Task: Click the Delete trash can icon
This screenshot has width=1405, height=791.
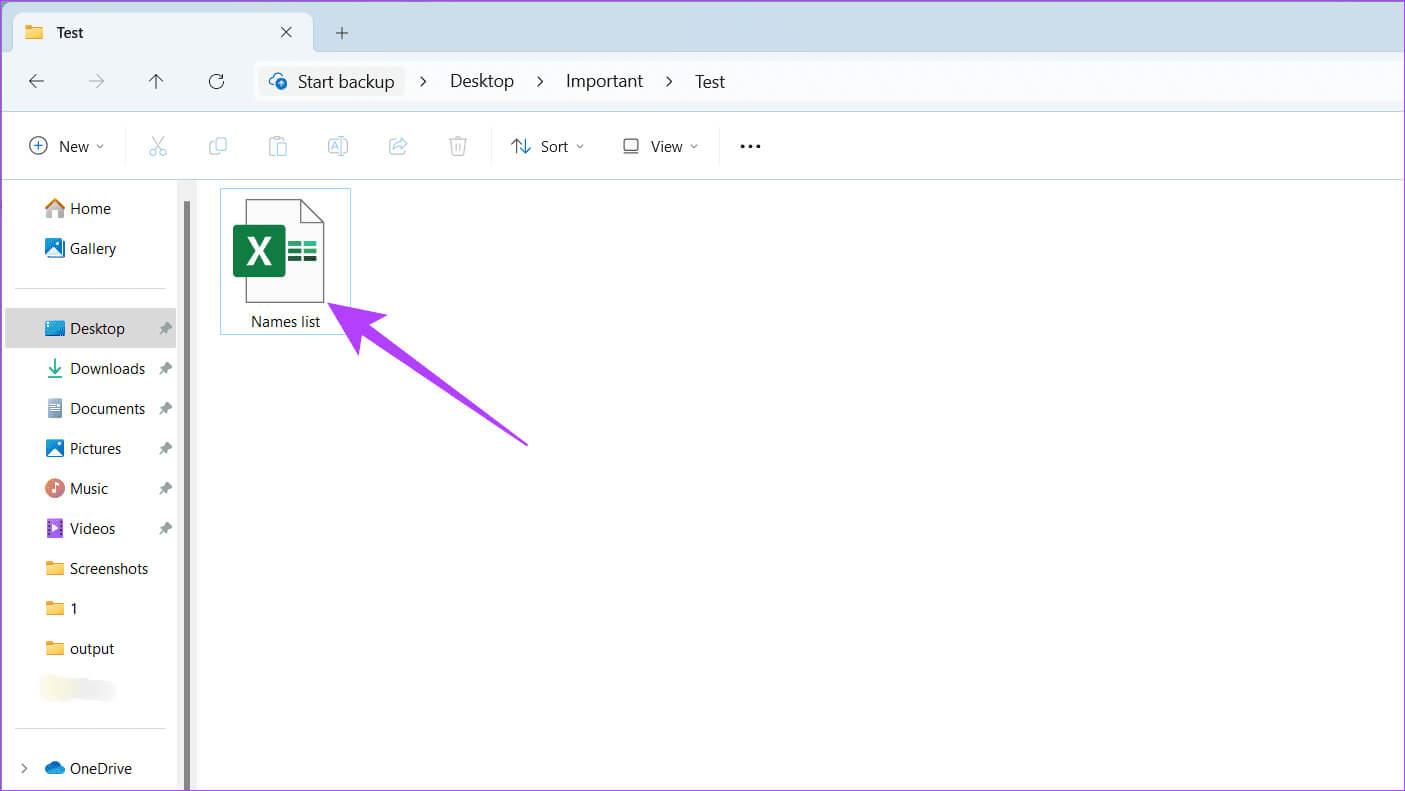Action: click(457, 146)
